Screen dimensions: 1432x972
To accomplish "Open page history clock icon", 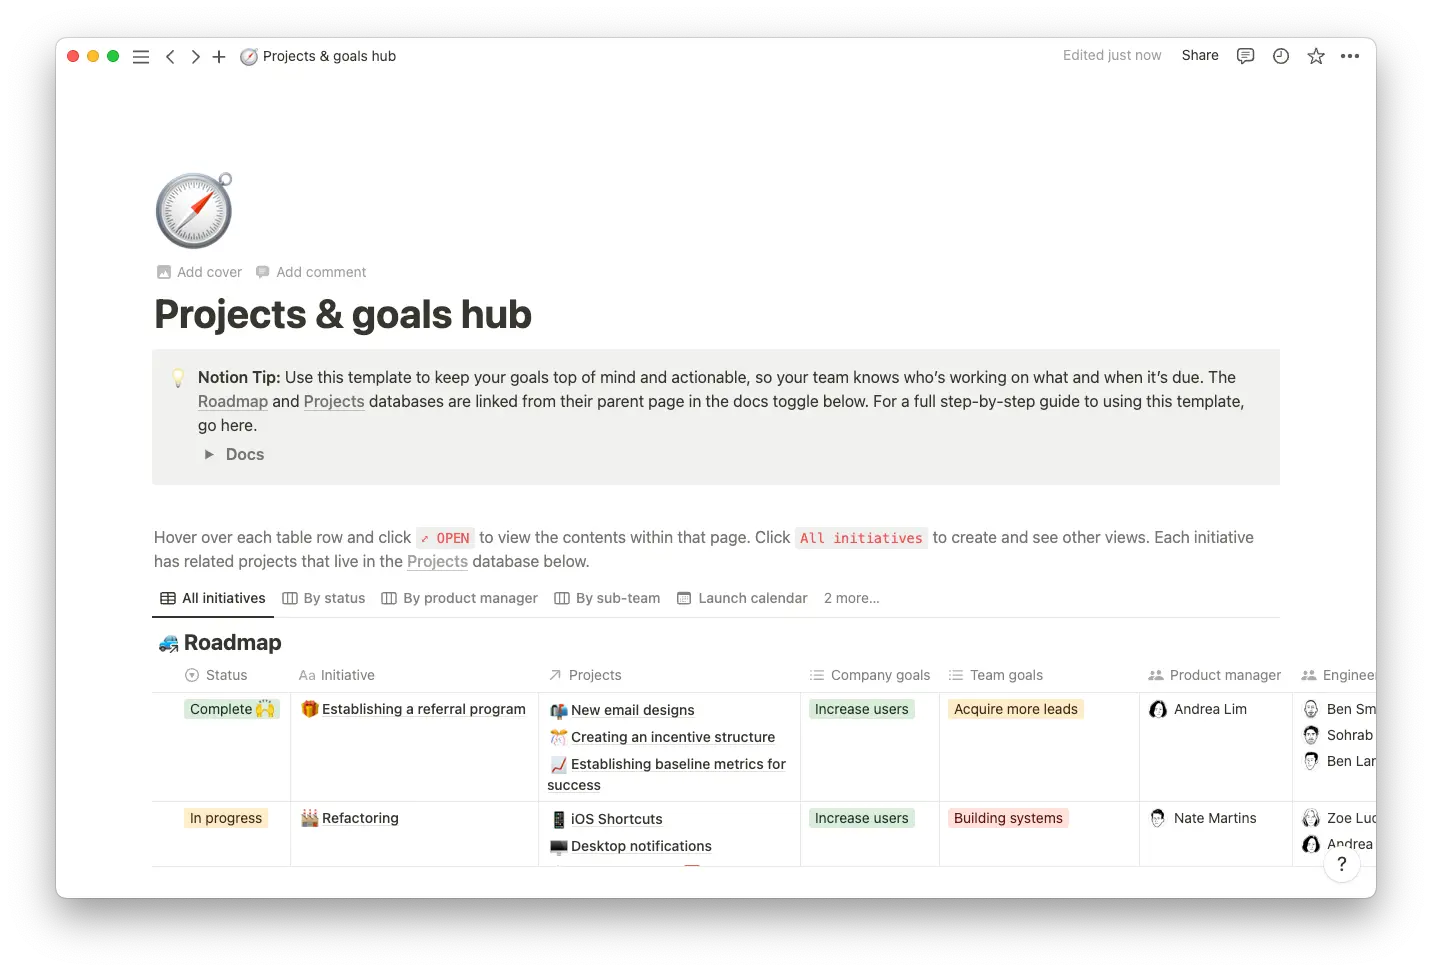I will (x=1281, y=56).
